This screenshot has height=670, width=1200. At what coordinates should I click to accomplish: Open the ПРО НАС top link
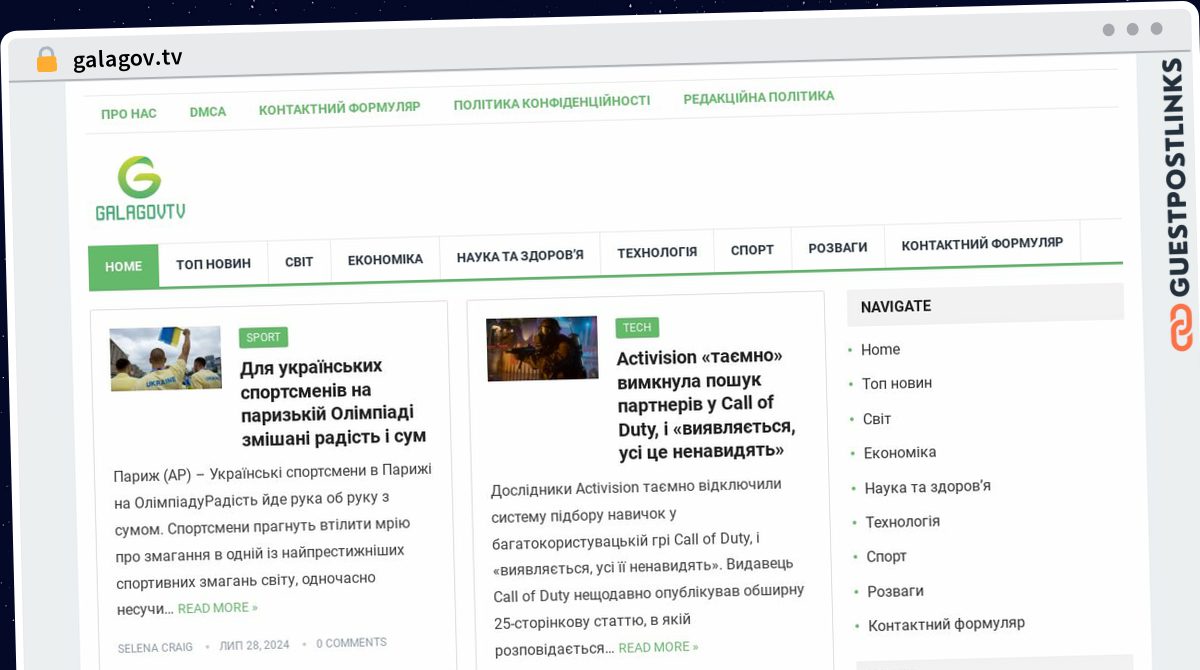(x=129, y=114)
